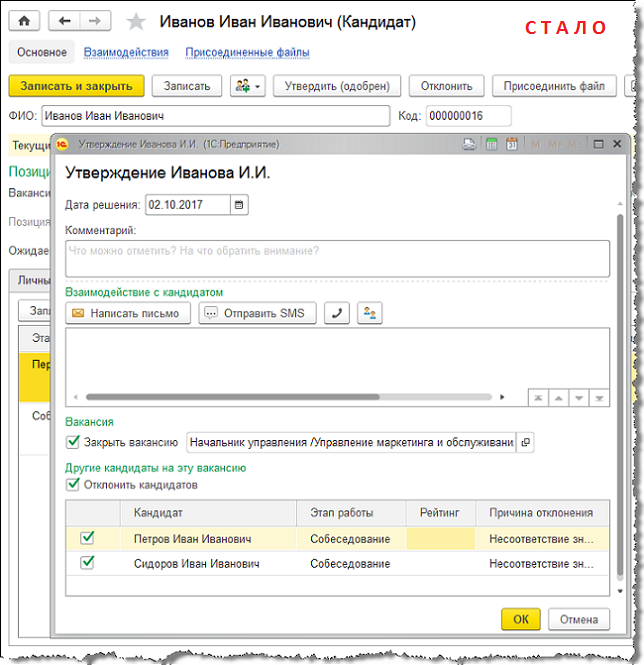
Task: Click the phone call icon button
Action: tap(337, 313)
